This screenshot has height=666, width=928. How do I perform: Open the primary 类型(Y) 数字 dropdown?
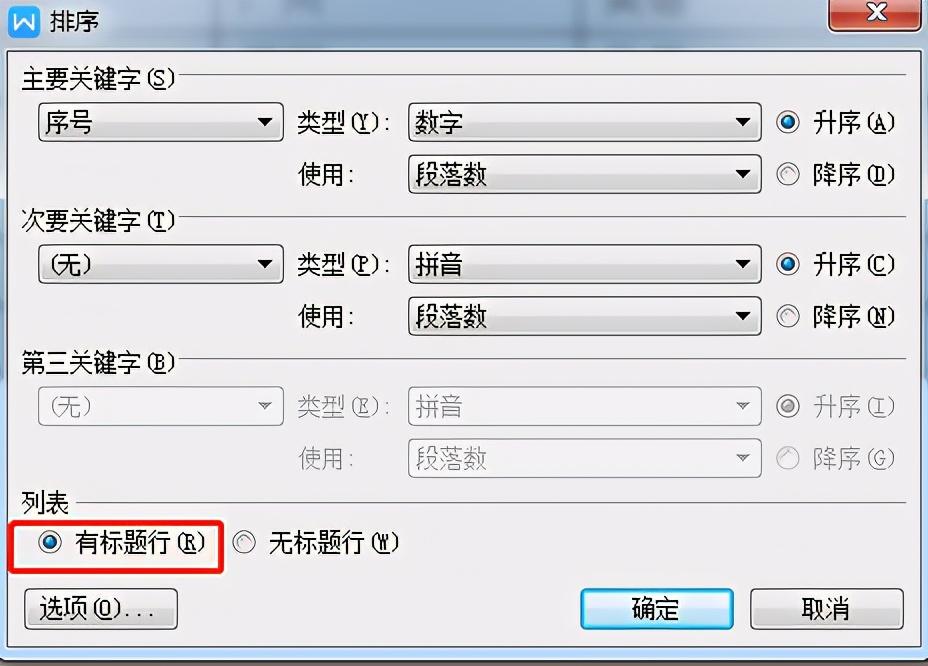pos(585,122)
